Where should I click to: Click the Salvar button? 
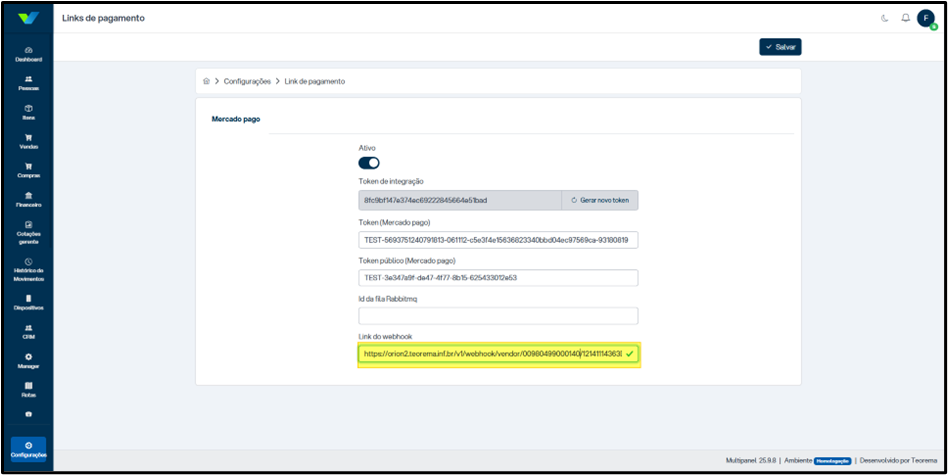[x=780, y=47]
